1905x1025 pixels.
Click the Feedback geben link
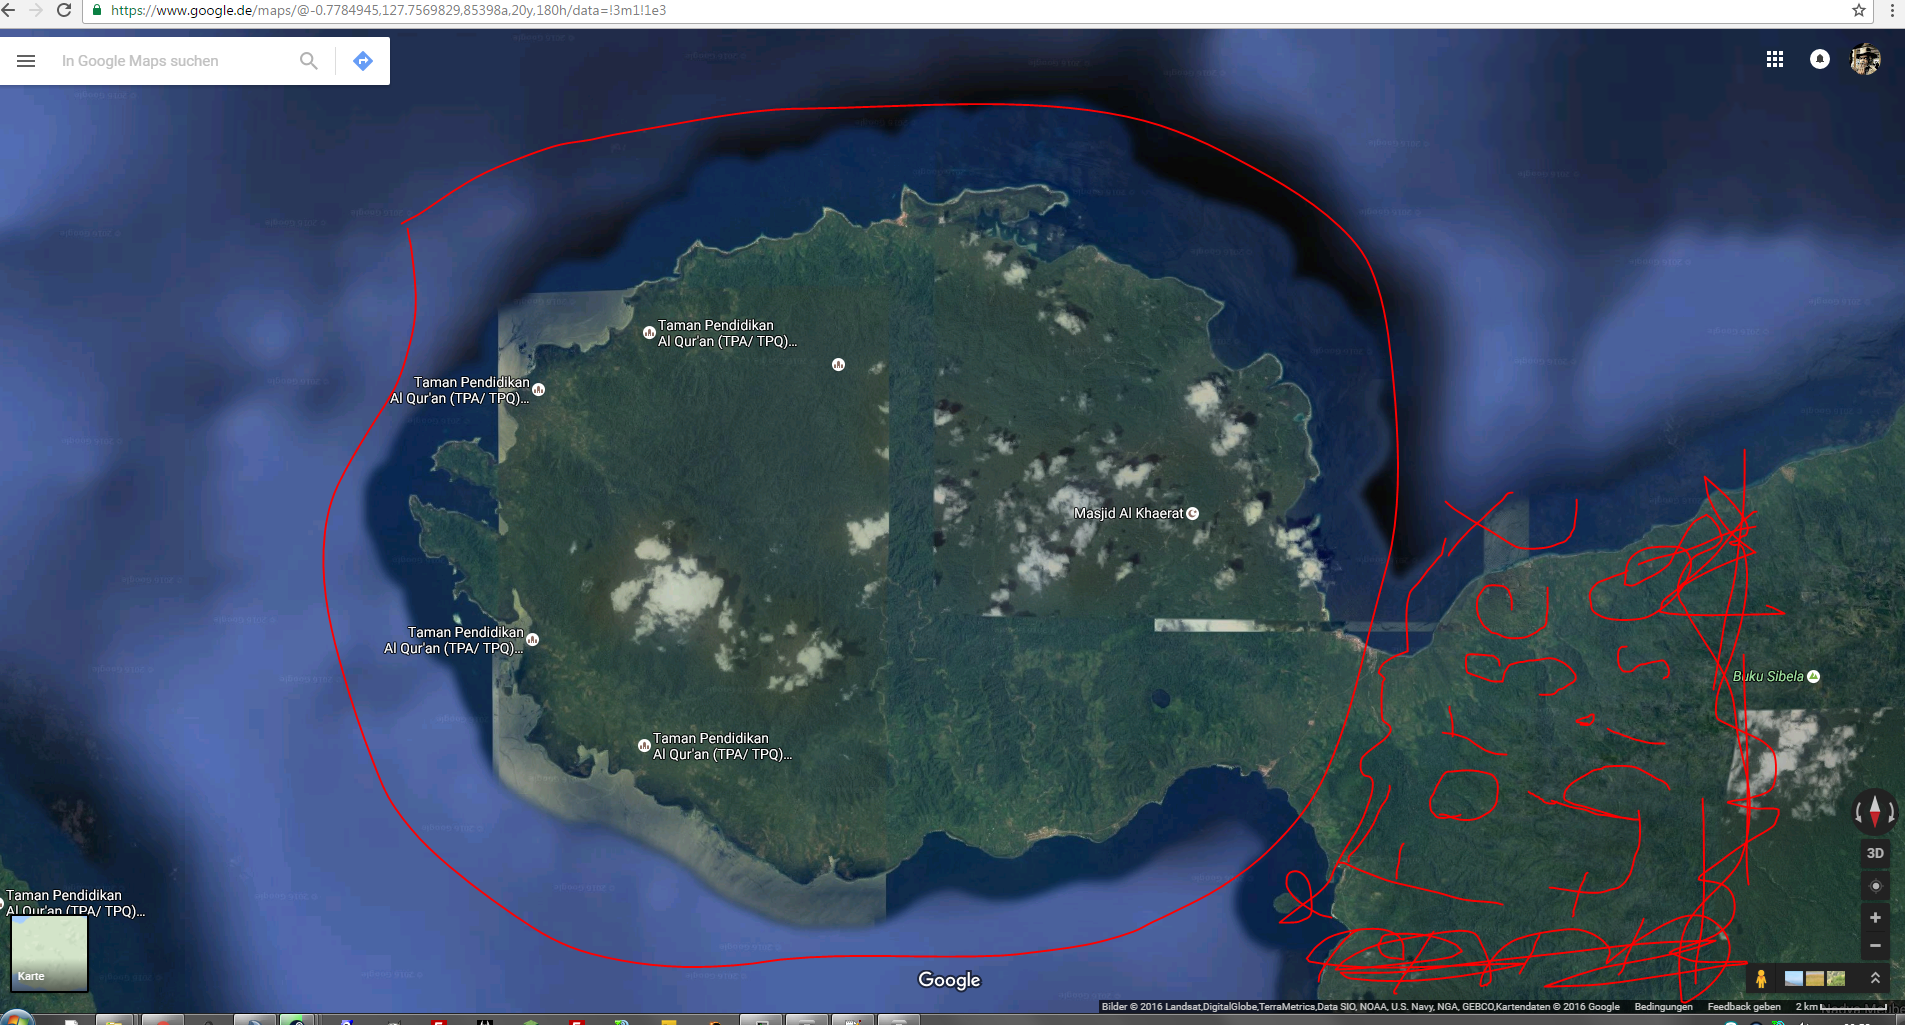(1743, 1007)
